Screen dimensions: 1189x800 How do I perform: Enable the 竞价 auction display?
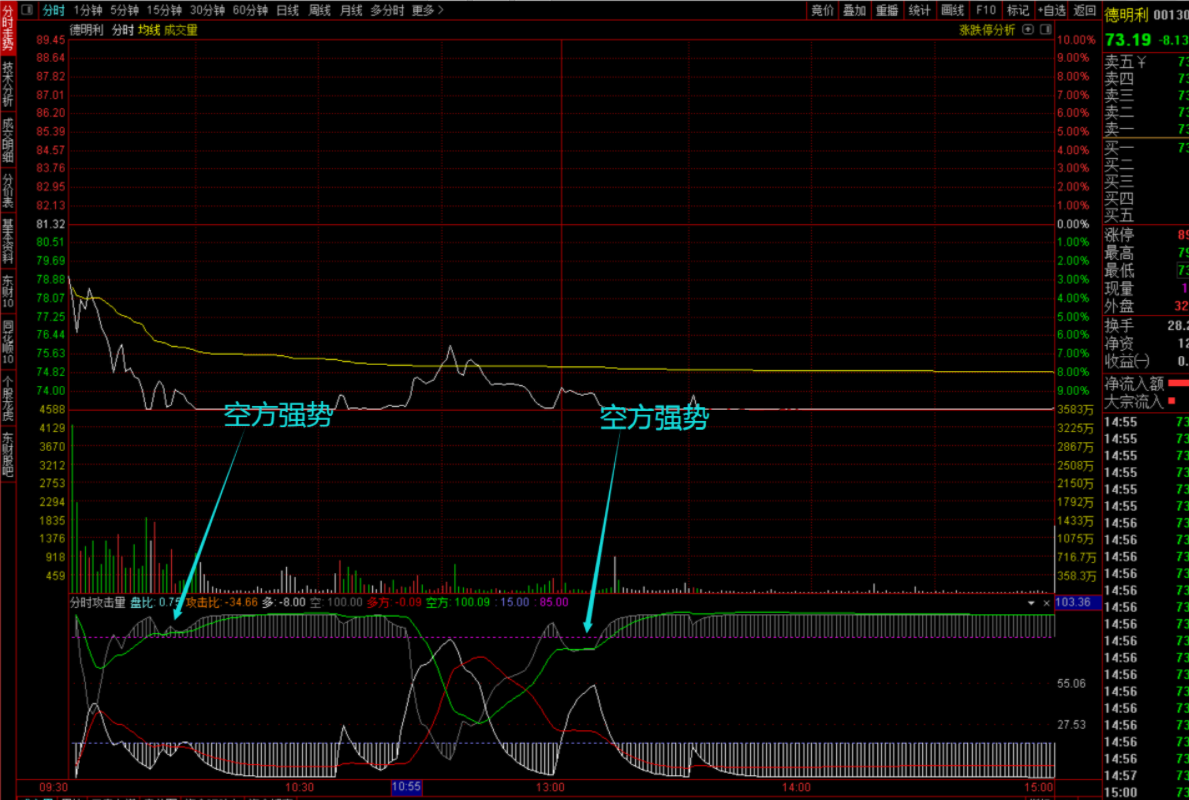coord(822,10)
